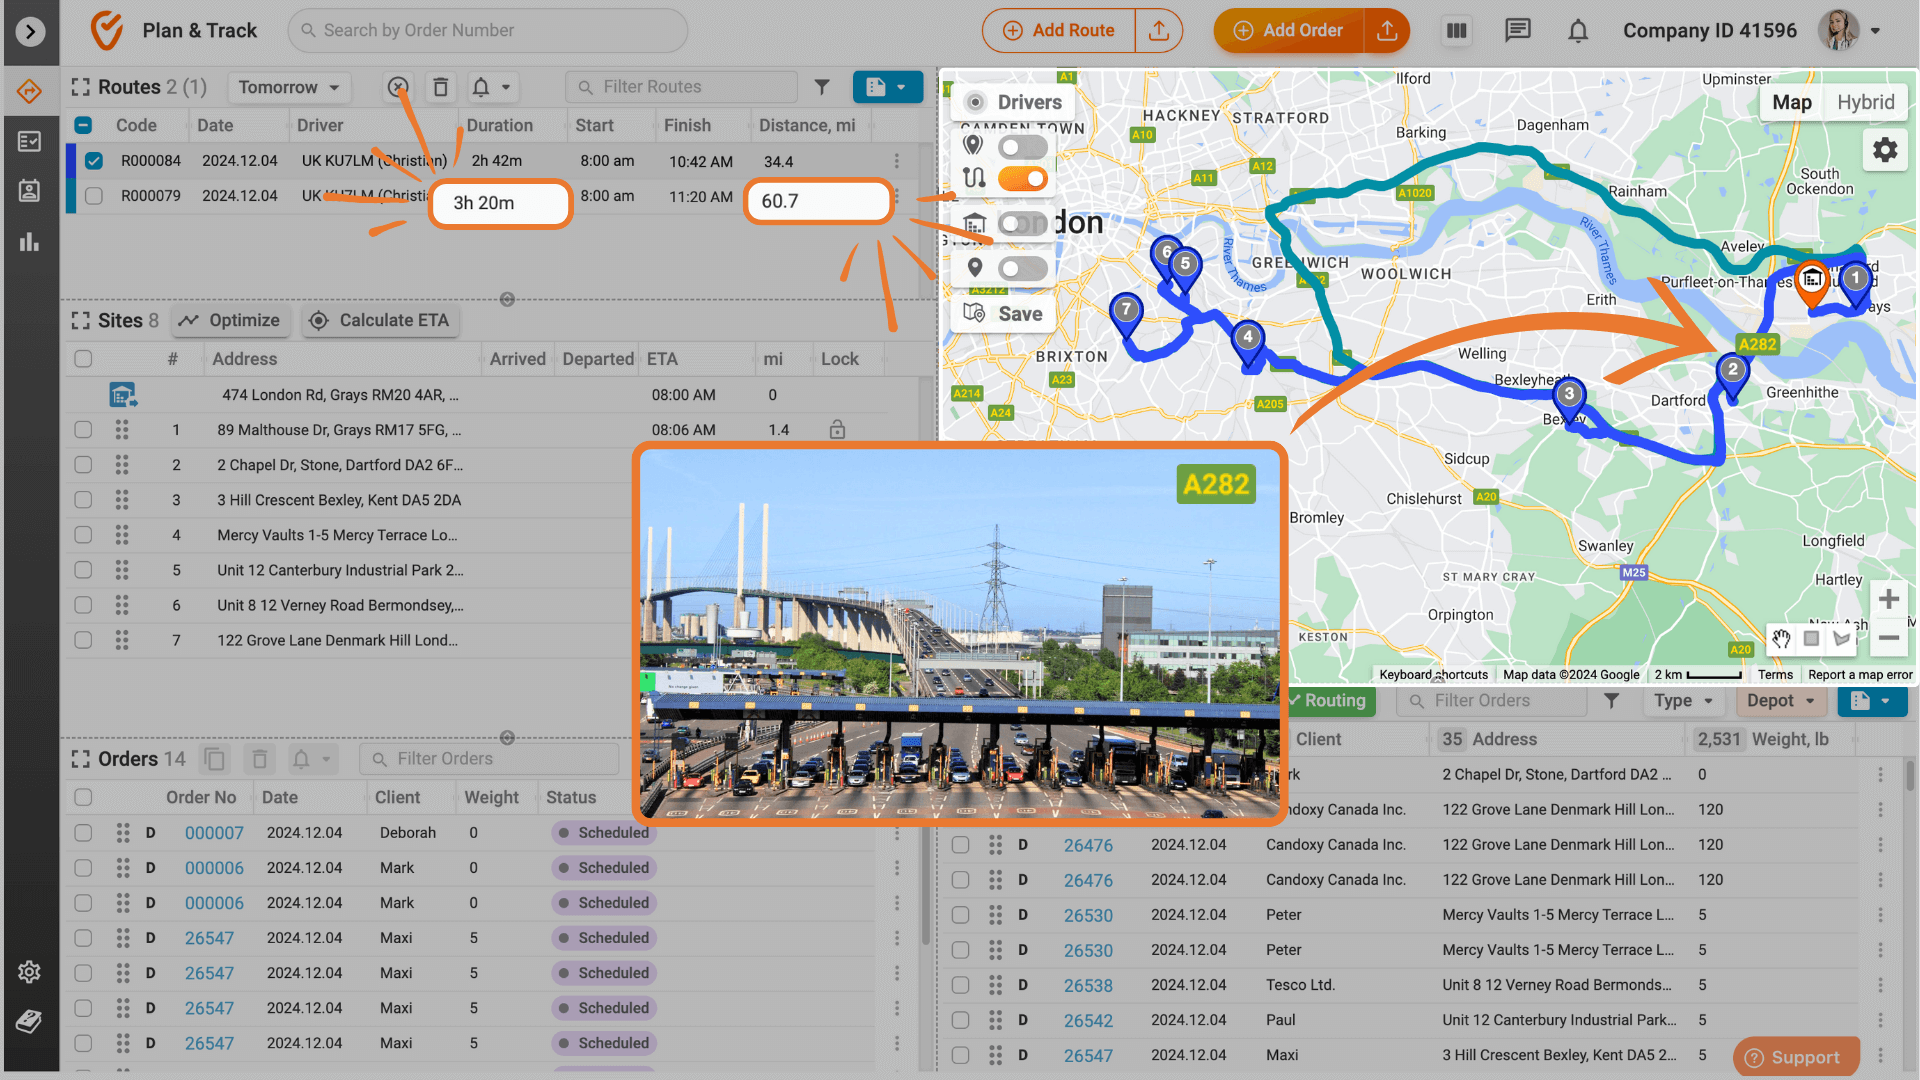Open the Type dropdown
This screenshot has height=1080, width=1920.
pyautogui.click(x=1684, y=701)
